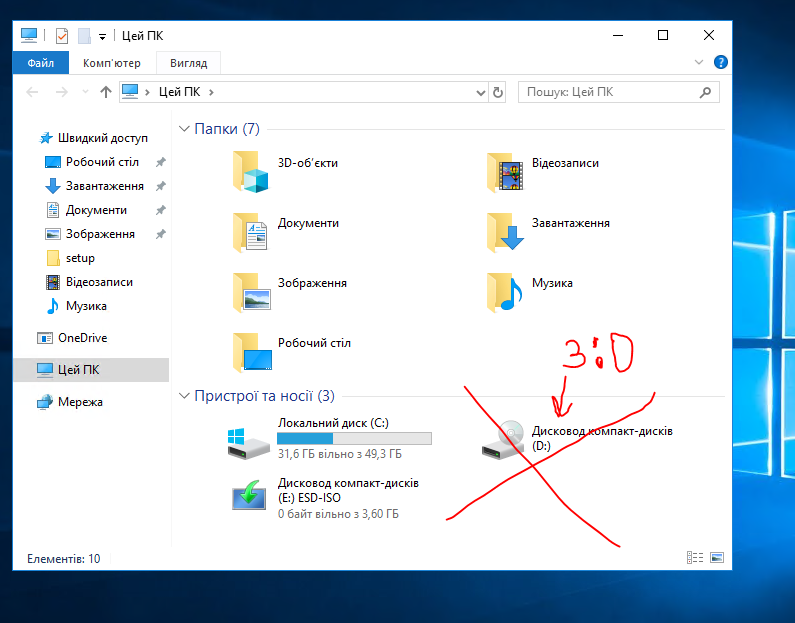The image size is (795, 623).
Task: Expand the ribbon with the chevron
Action: click(x=699, y=63)
